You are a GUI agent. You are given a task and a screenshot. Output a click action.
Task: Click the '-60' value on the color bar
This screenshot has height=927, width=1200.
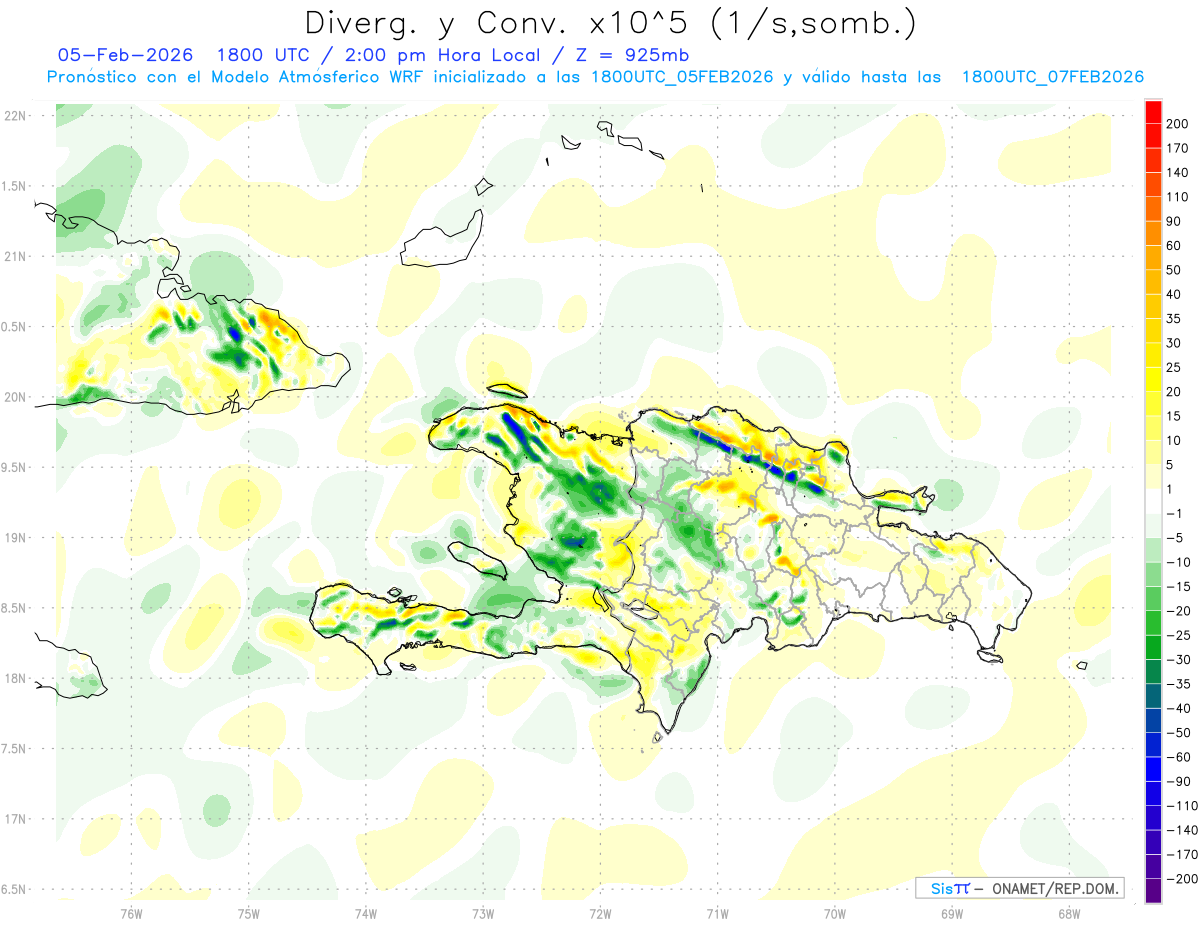[x=1178, y=757]
